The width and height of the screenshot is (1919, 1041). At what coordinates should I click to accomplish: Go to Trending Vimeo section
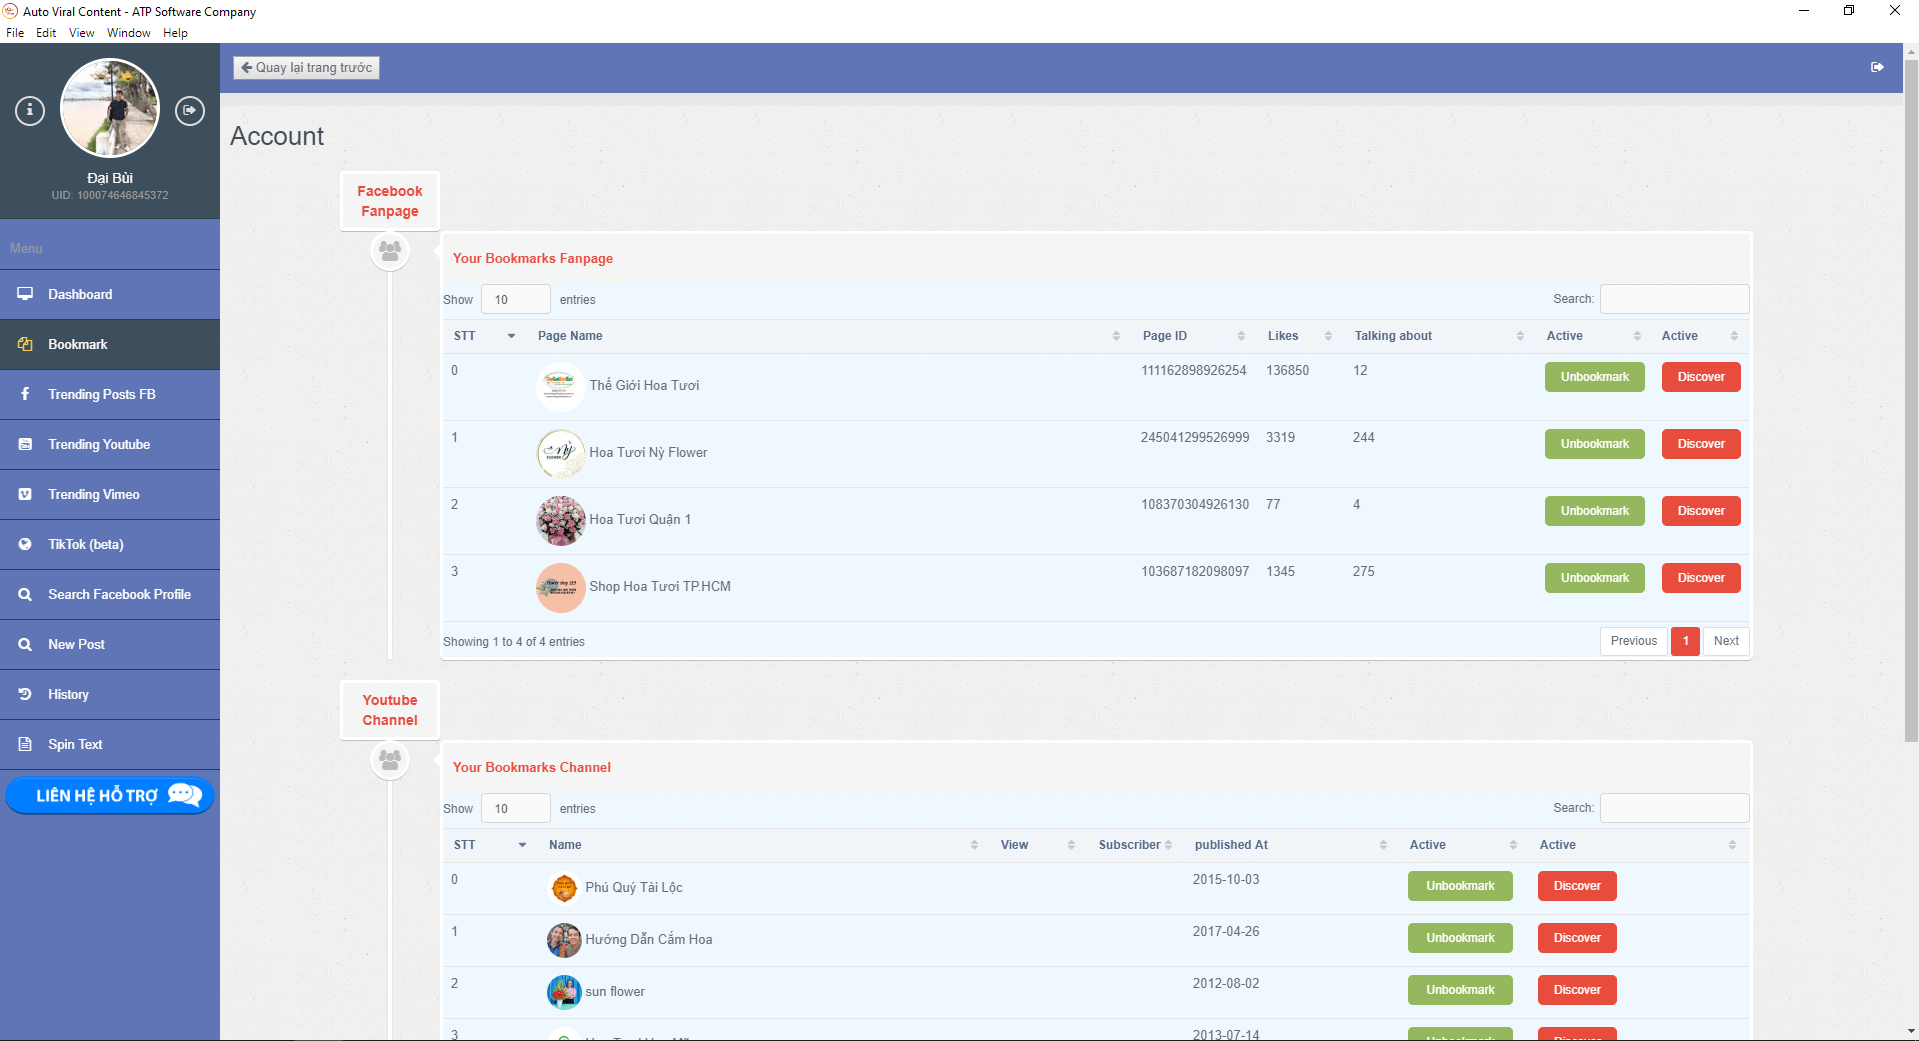pyautogui.click(x=93, y=494)
